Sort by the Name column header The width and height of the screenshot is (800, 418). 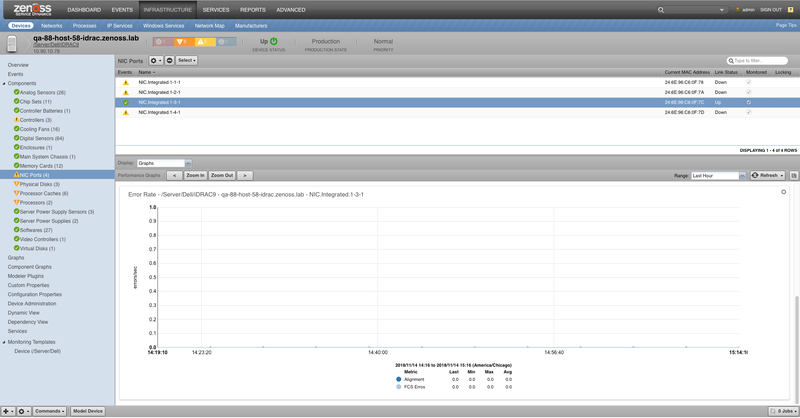click(146, 72)
